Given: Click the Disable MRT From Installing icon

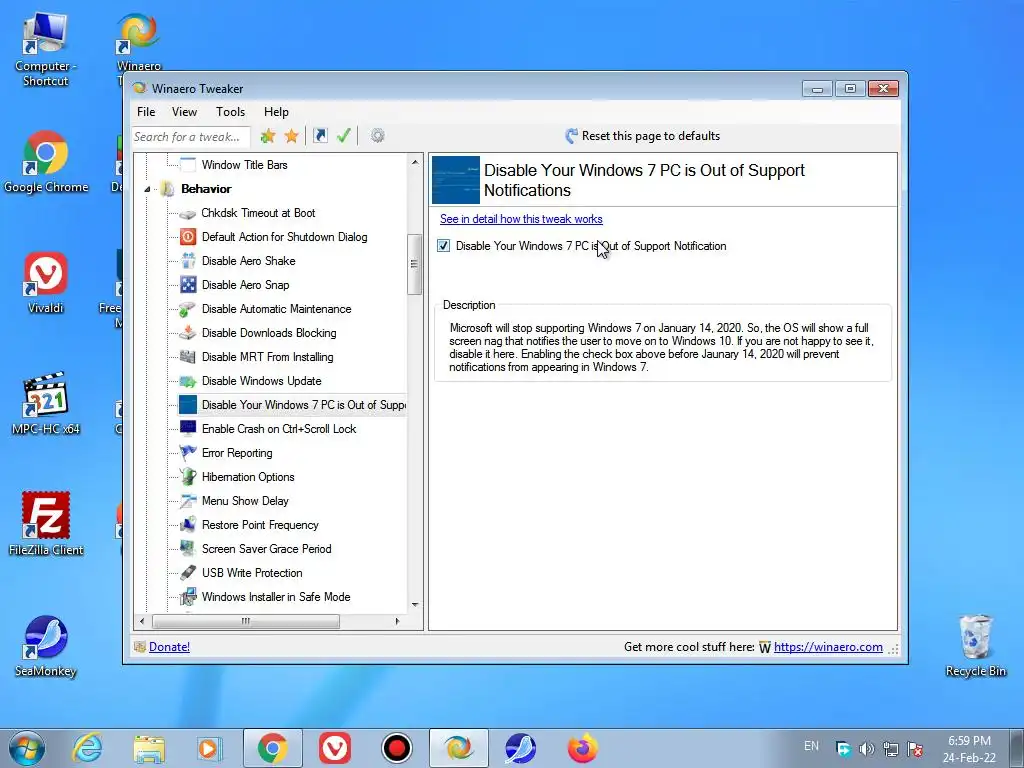Looking at the screenshot, I should click(x=188, y=357).
